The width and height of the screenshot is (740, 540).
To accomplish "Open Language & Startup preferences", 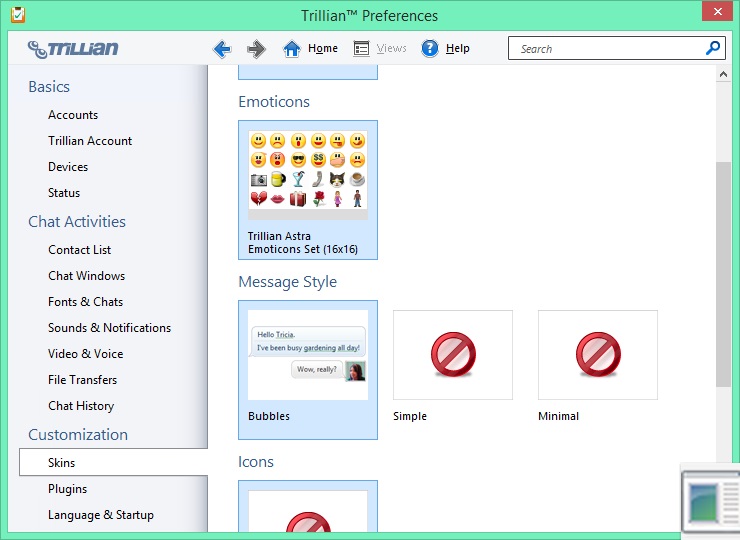I will tap(101, 515).
